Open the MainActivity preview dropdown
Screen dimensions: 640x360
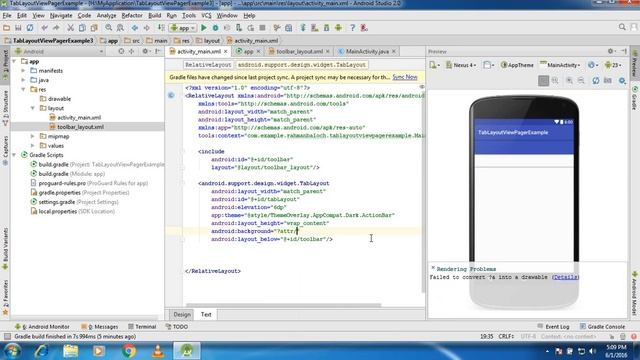click(560, 65)
